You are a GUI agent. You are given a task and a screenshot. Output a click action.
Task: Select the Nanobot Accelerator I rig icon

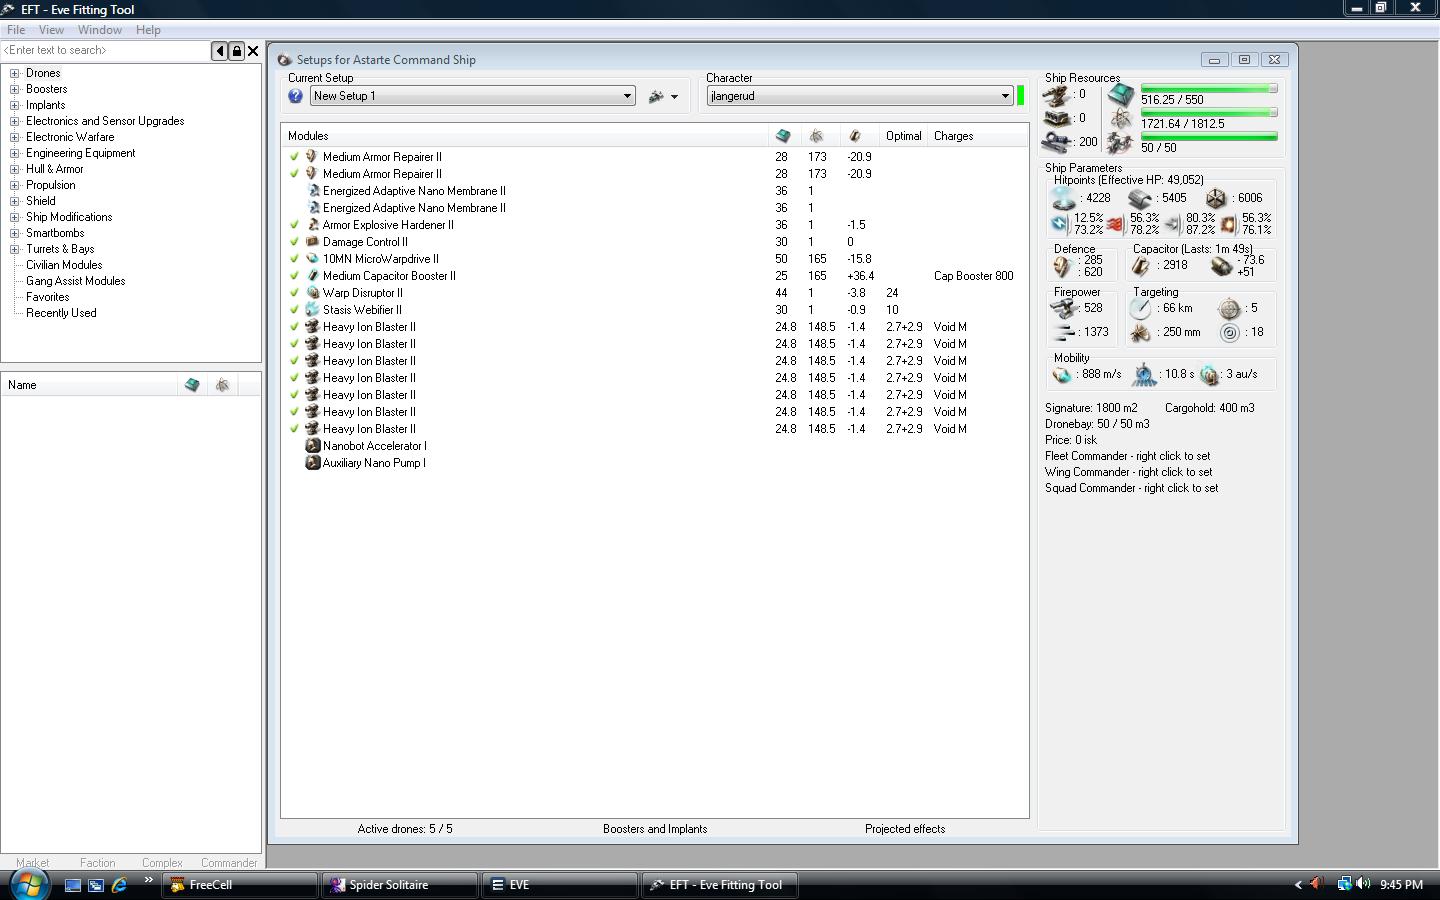pyautogui.click(x=312, y=446)
